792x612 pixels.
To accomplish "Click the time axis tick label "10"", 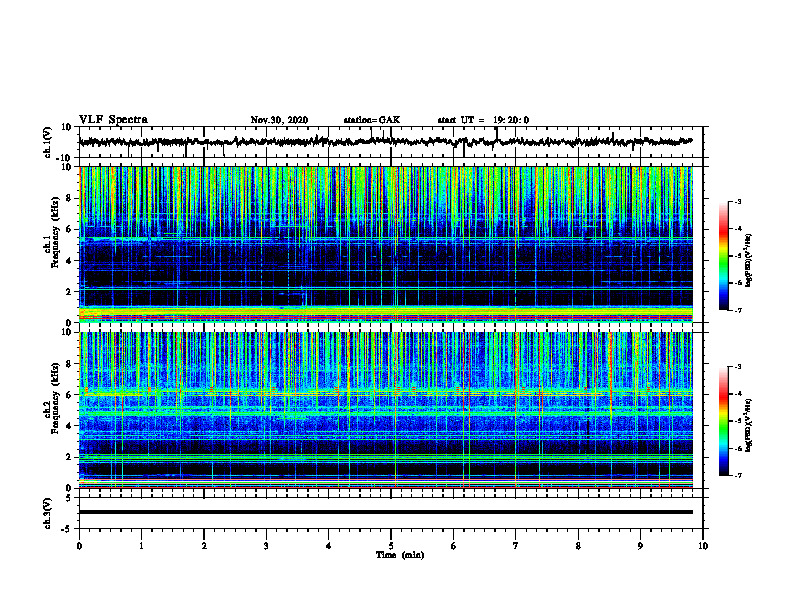I will pos(703,546).
